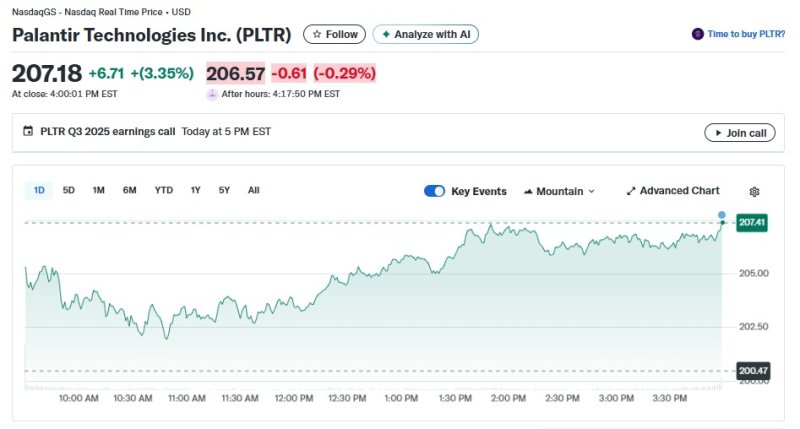Click the star icon on Follow

click(x=317, y=34)
